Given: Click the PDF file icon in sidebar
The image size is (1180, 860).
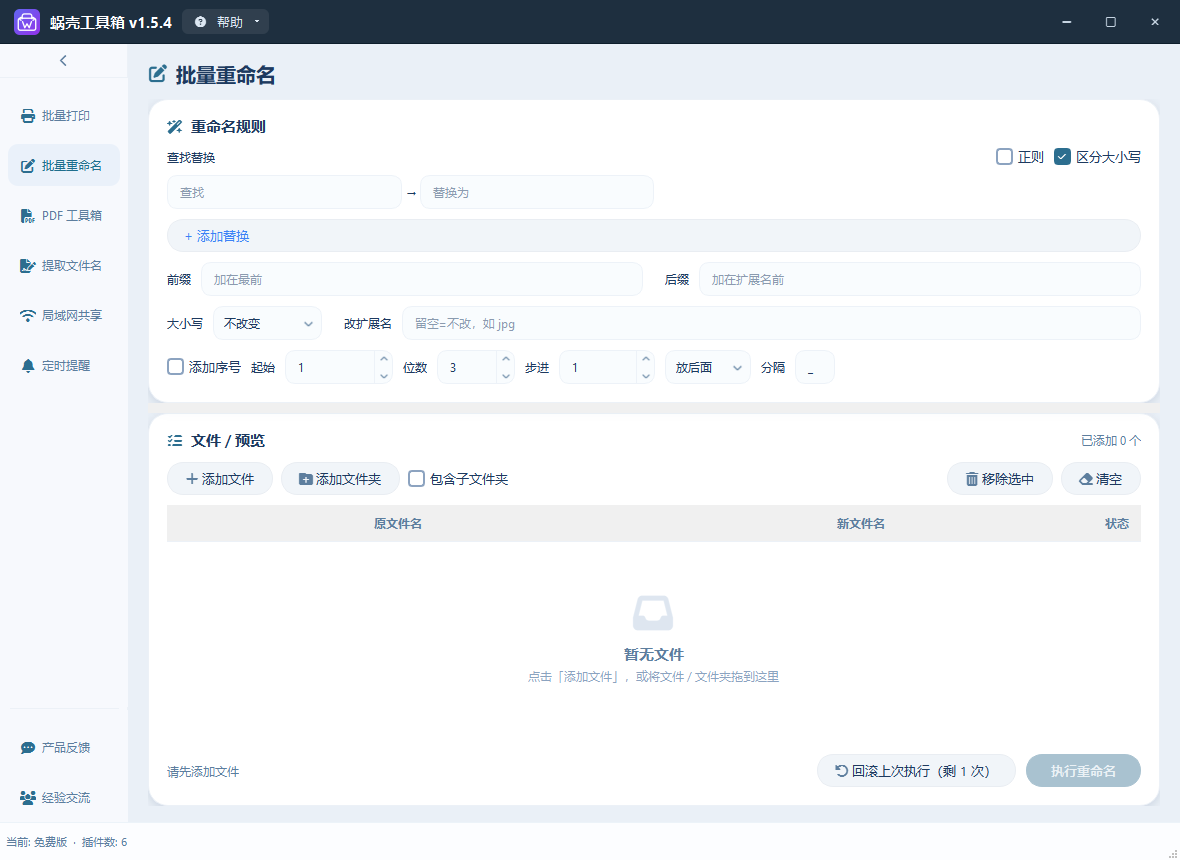Looking at the screenshot, I should [x=28, y=216].
